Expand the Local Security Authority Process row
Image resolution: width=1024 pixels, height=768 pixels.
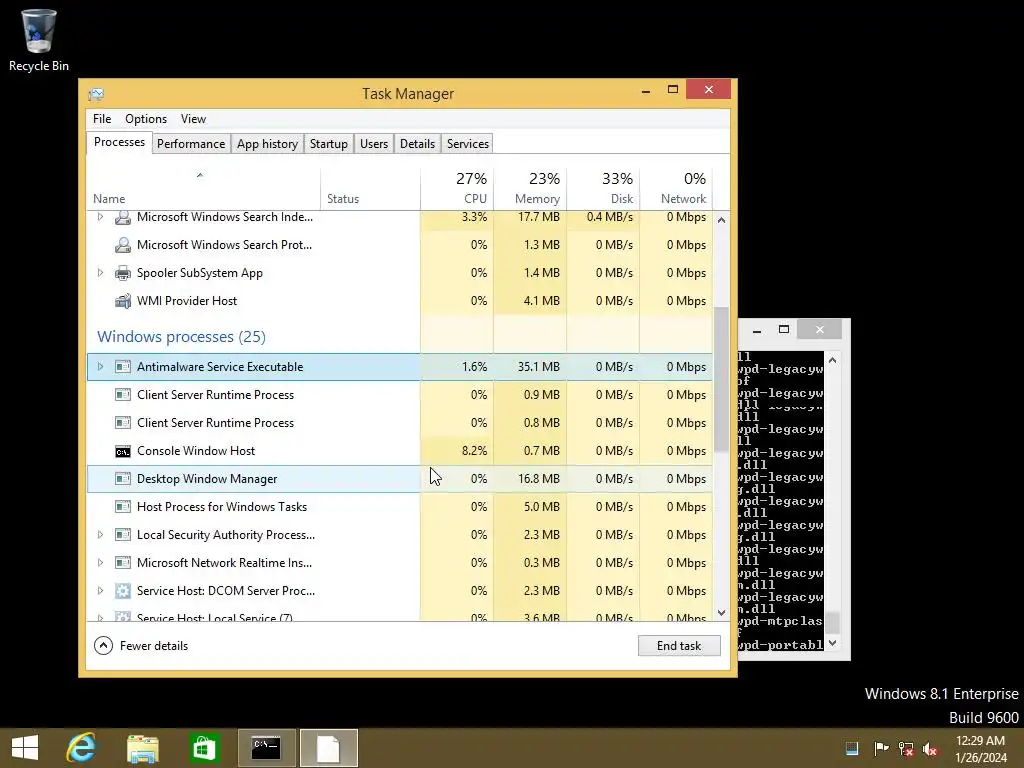[x=100, y=535]
